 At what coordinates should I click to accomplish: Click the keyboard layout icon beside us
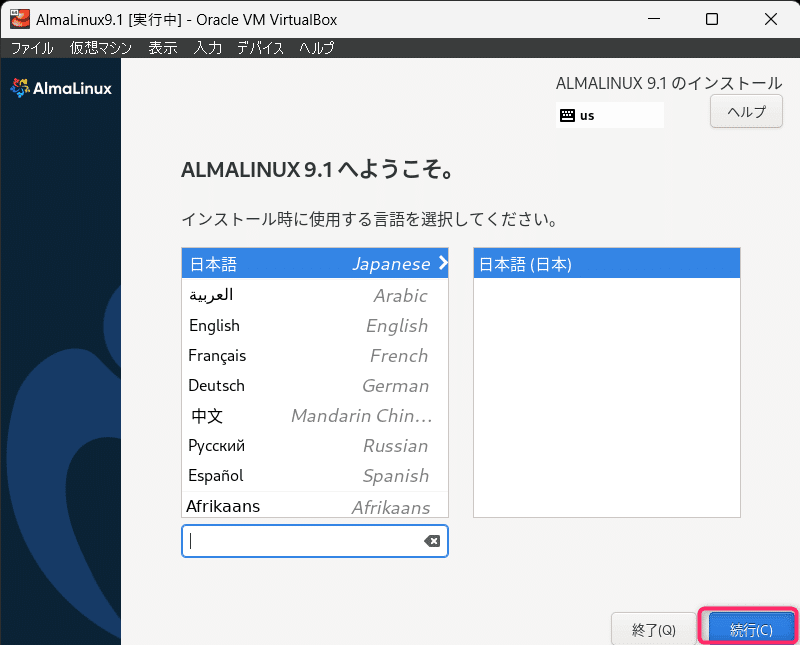567,115
